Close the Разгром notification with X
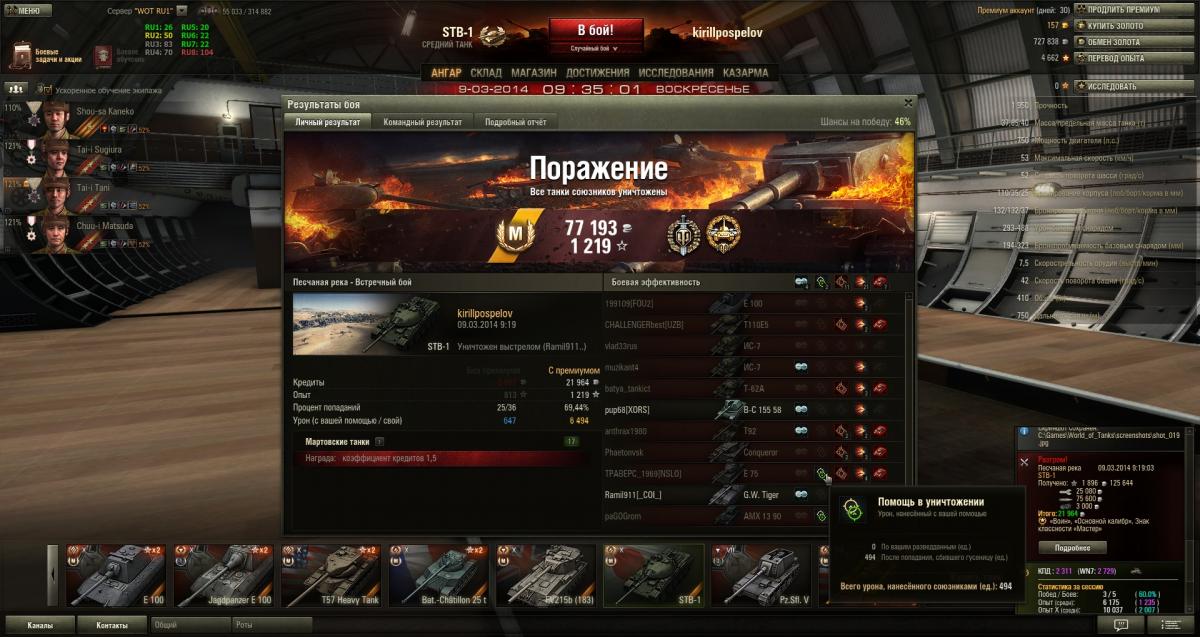 [1023, 462]
